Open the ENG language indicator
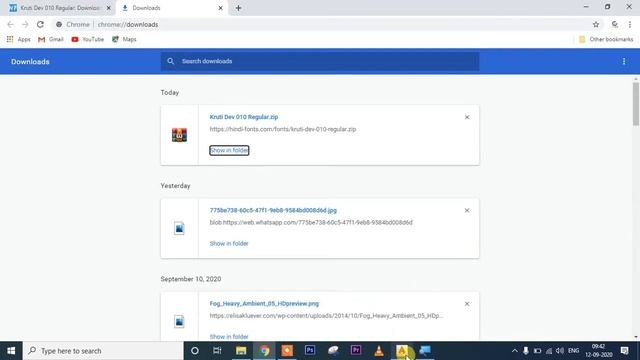The height and width of the screenshot is (360, 640). [573, 351]
